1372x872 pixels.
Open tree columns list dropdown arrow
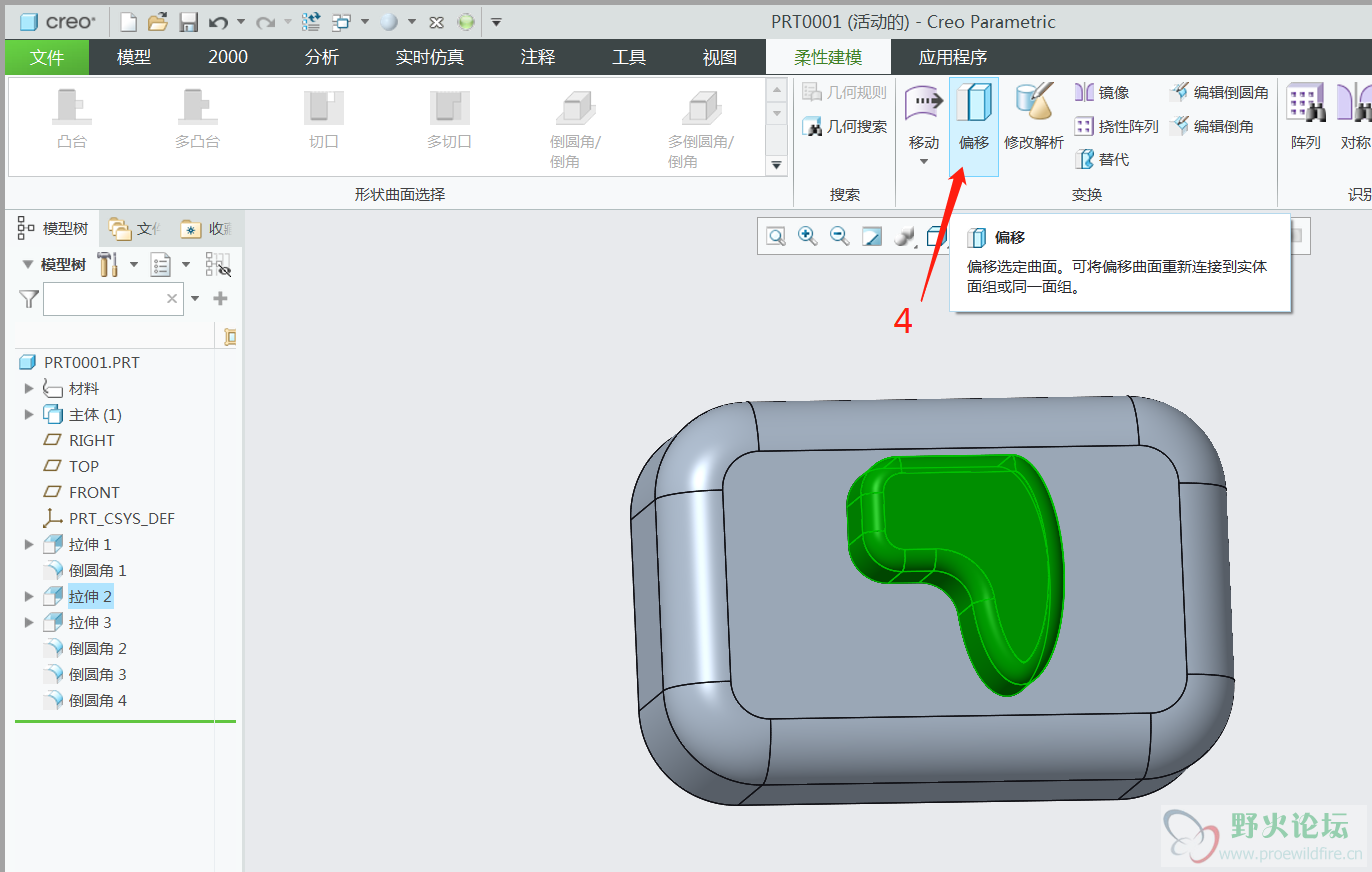185,265
